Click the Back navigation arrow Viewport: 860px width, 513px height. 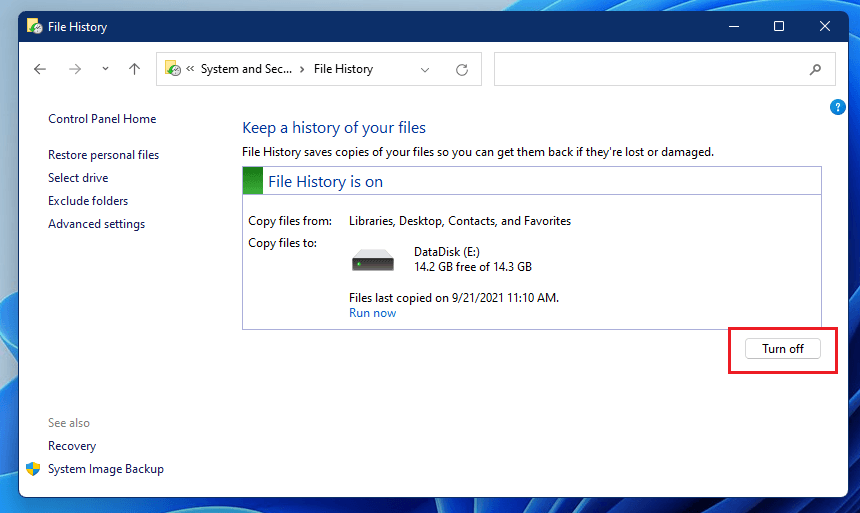[x=39, y=69]
